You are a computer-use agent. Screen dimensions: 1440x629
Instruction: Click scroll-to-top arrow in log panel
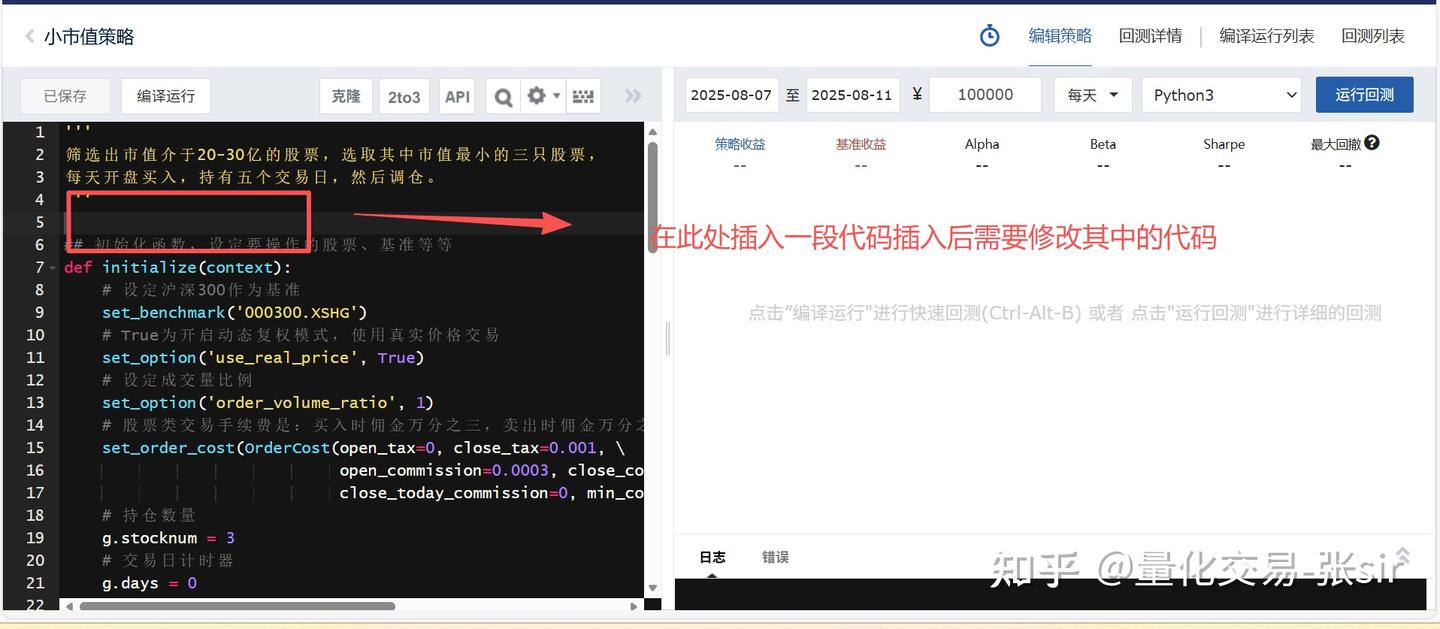(1403, 555)
